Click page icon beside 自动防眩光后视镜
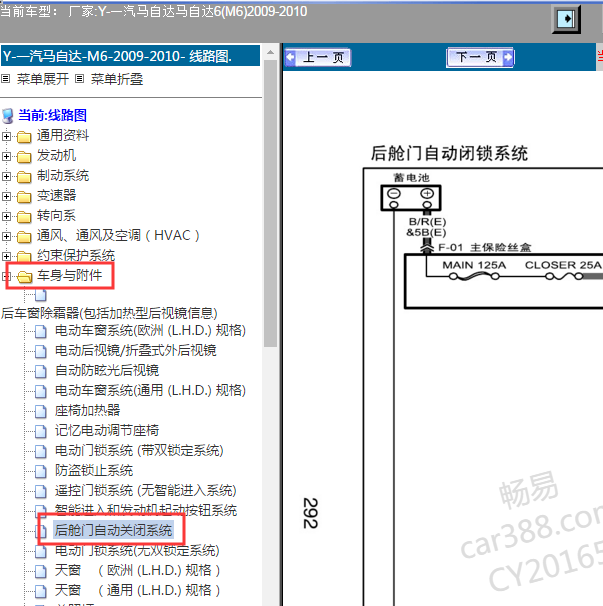Image resolution: width=603 pixels, height=606 pixels. point(41,372)
